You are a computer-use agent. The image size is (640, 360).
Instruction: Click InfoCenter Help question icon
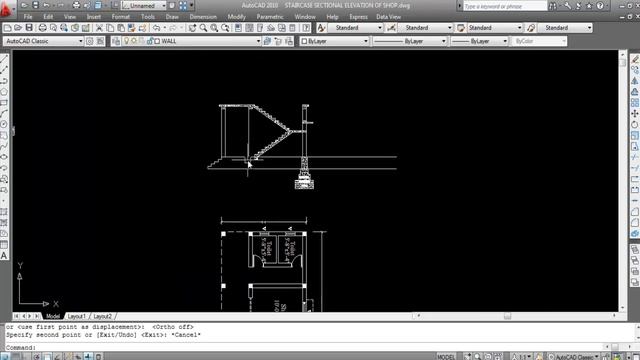[600, 6]
